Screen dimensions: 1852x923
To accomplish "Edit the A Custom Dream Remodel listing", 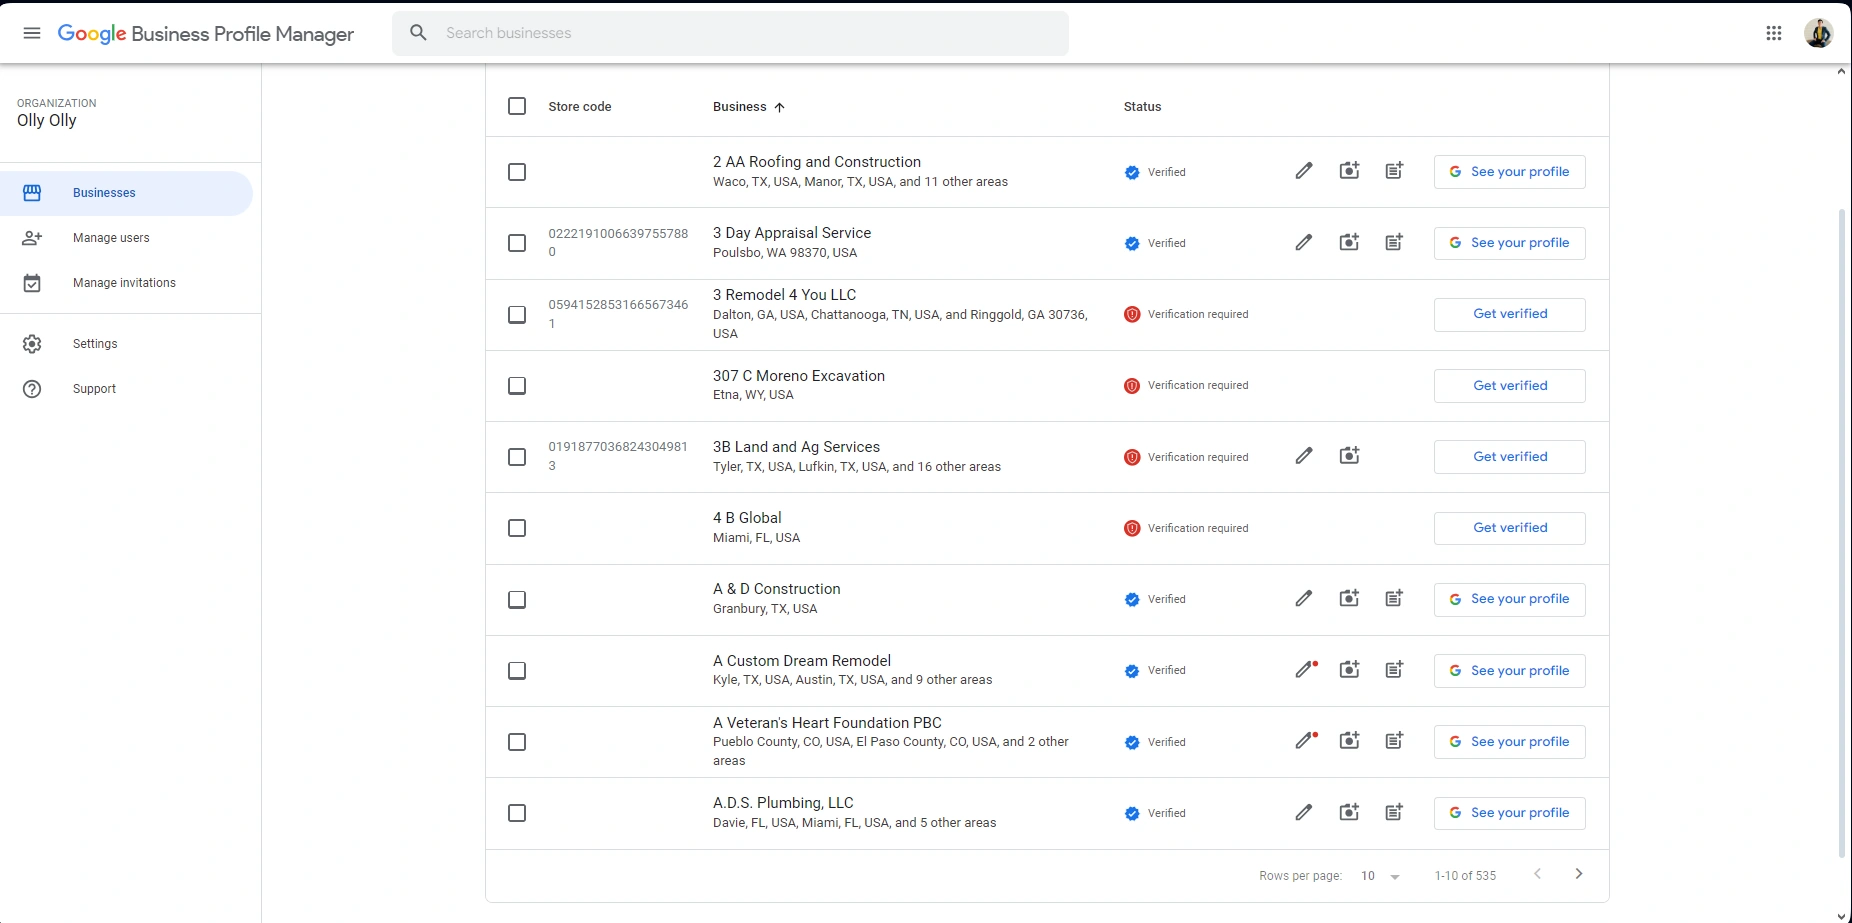I will (1302, 669).
